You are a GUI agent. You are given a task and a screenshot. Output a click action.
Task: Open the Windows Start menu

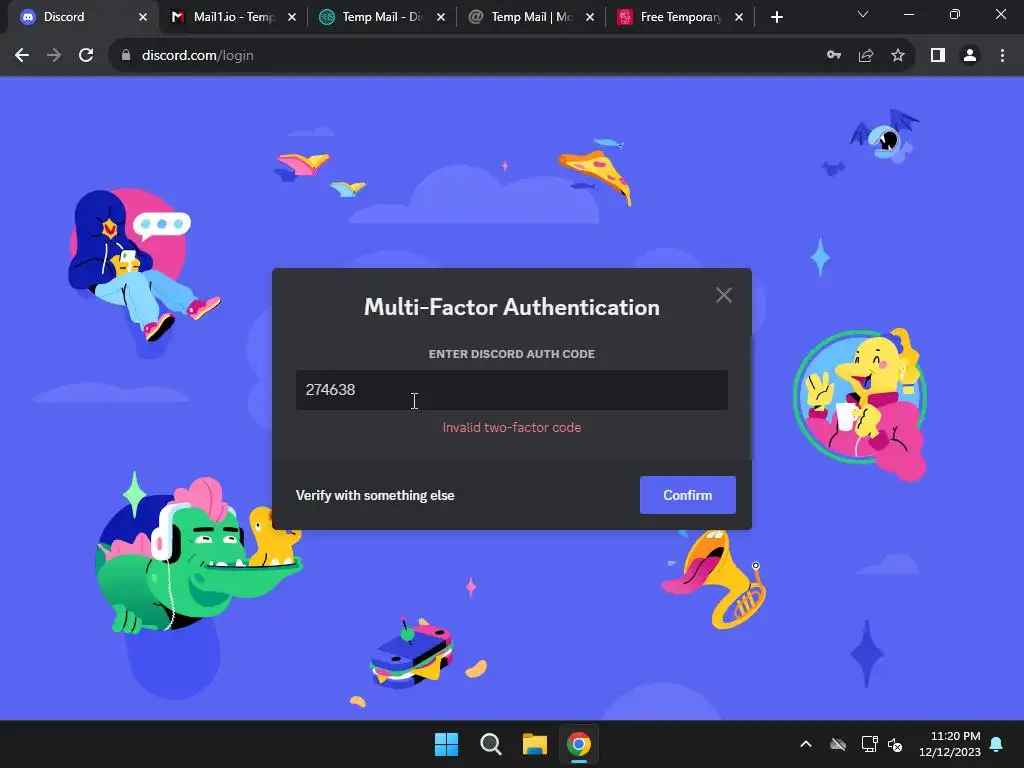click(x=447, y=744)
